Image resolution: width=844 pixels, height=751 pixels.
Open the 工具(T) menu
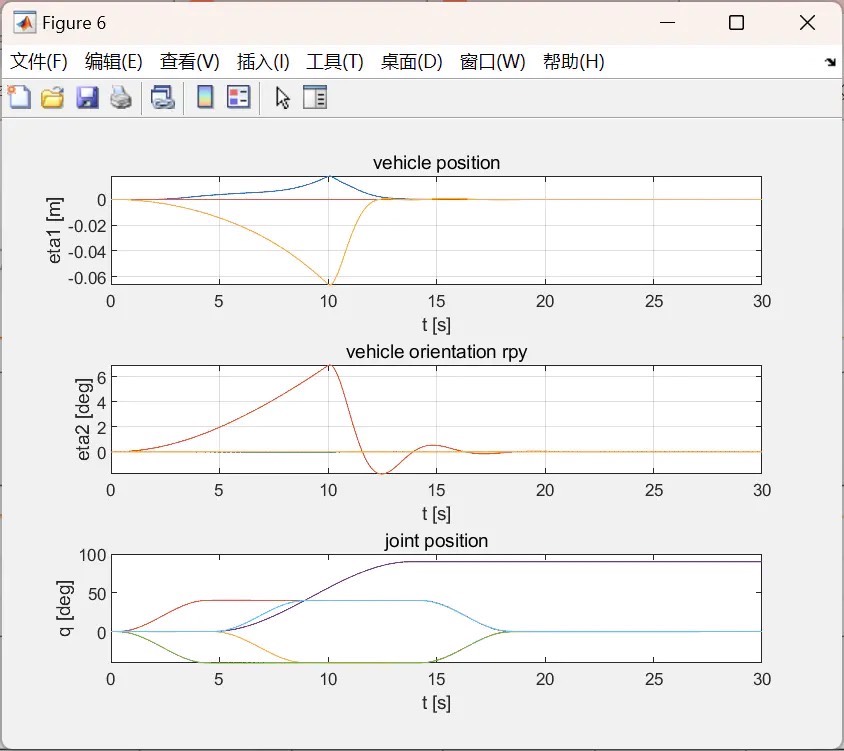point(335,61)
